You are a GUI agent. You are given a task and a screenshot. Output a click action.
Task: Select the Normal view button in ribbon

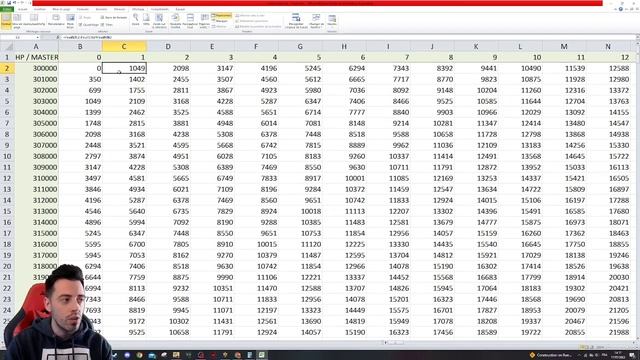6,21
